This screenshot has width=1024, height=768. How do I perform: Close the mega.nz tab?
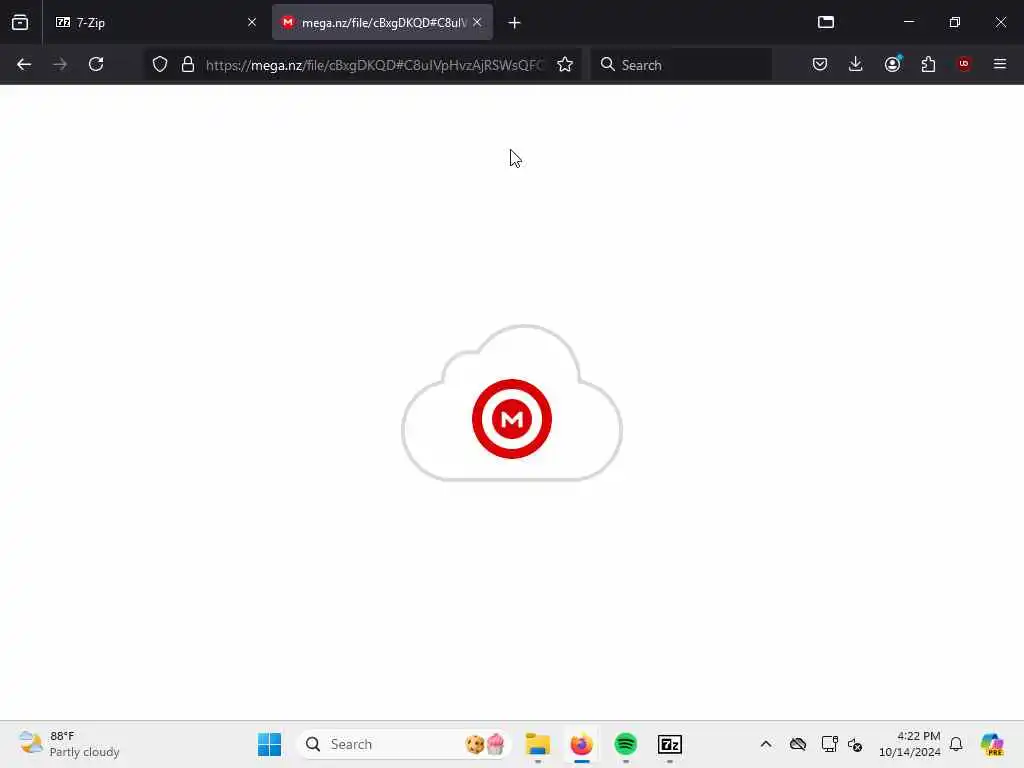[x=477, y=22]
